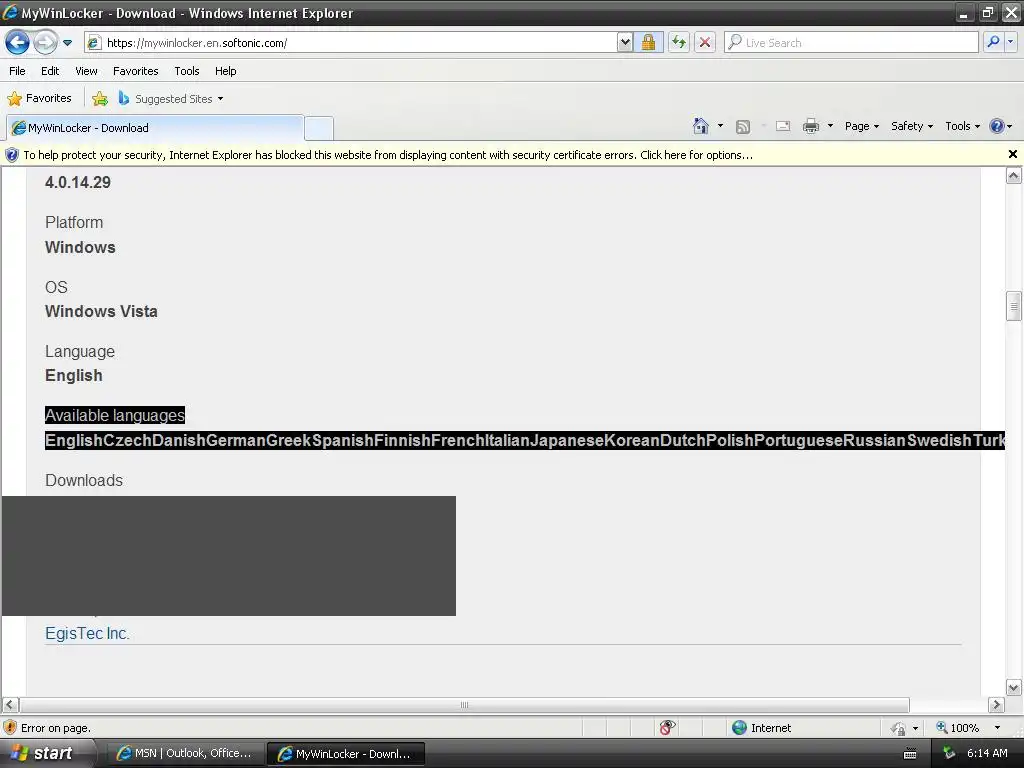Click the 6:14 AM clock
This screenshot has height=768, width=1024.
point(987,753)
